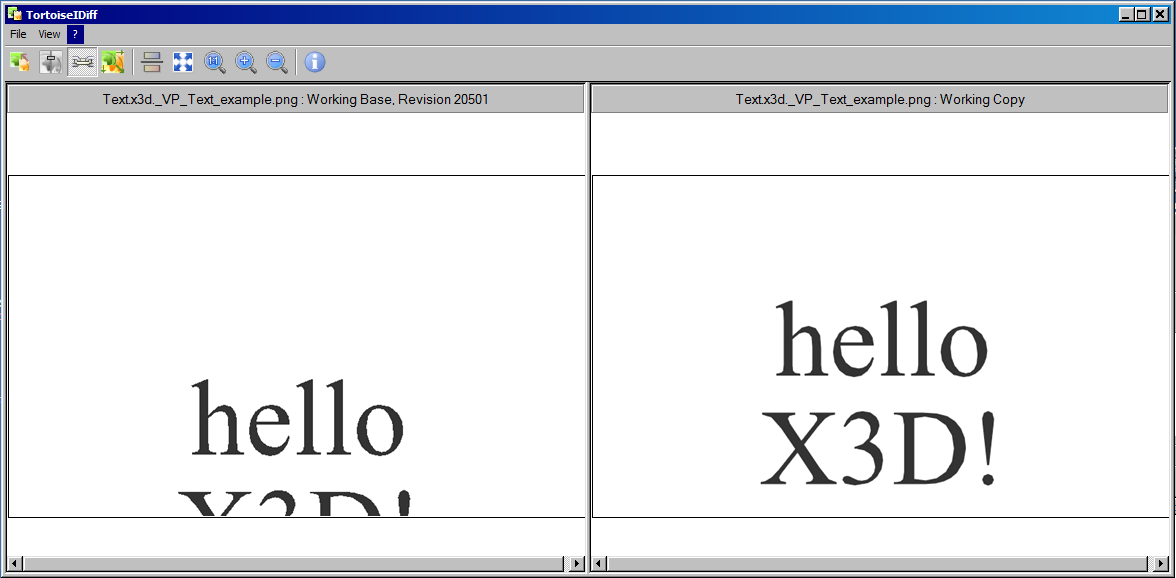
Task: Switch to vertical arrangement of images
Action: (152, 62)
